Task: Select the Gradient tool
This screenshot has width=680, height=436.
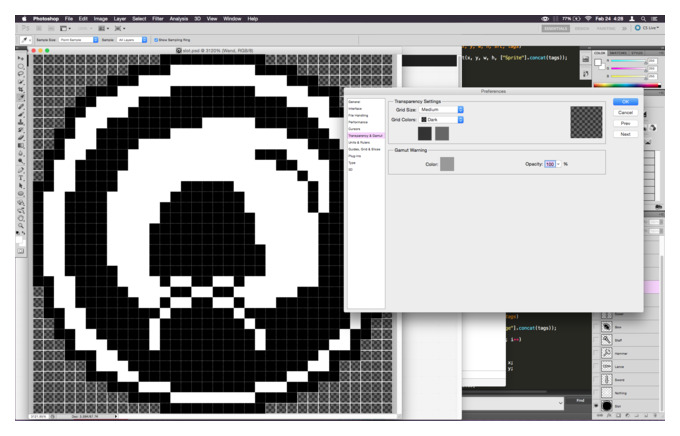Action: pos(20,145)
